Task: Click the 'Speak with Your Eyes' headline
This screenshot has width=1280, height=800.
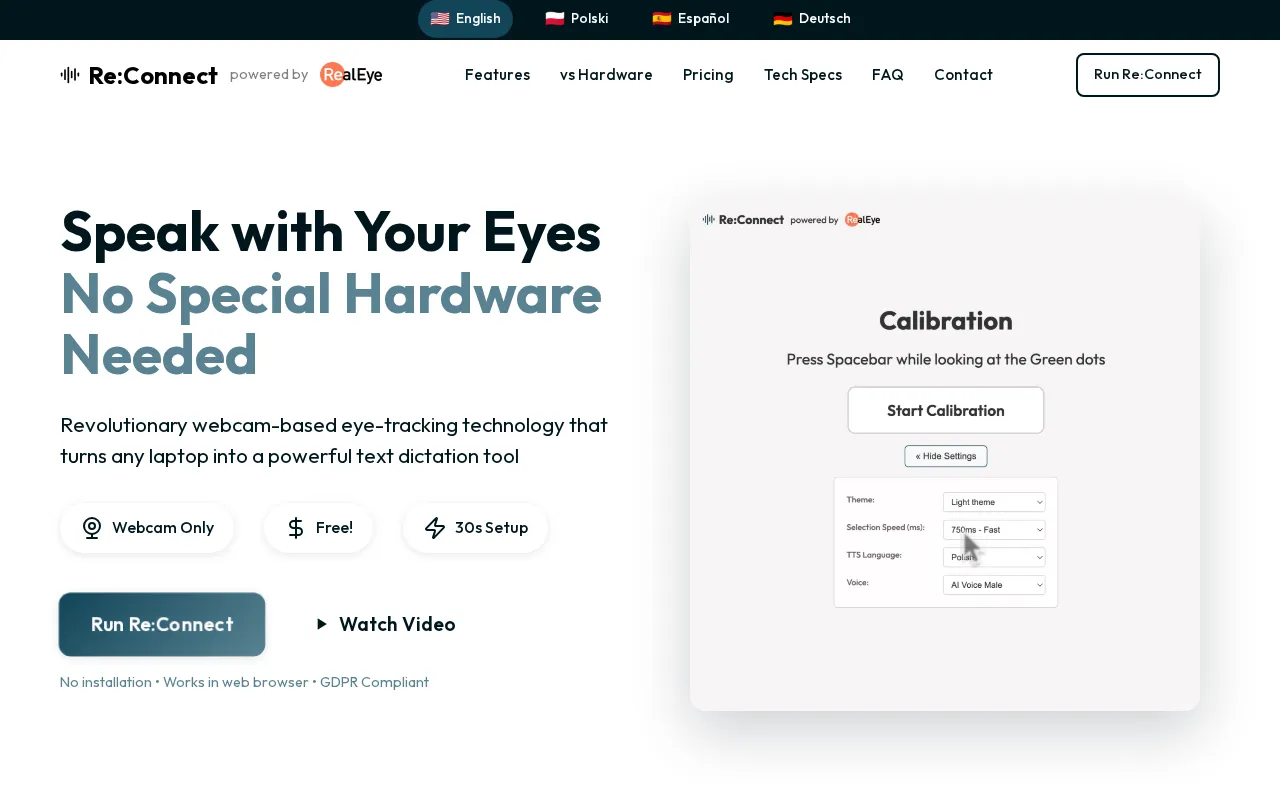Action: click(x=331, y=231)
